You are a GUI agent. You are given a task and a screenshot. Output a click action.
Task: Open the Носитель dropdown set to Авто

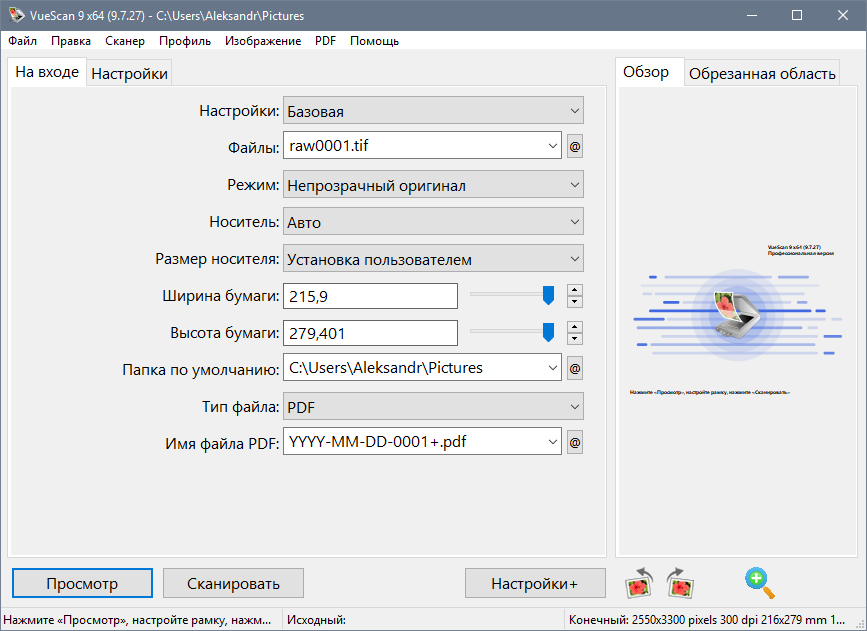pyautogui.click(x=433, y=222)
